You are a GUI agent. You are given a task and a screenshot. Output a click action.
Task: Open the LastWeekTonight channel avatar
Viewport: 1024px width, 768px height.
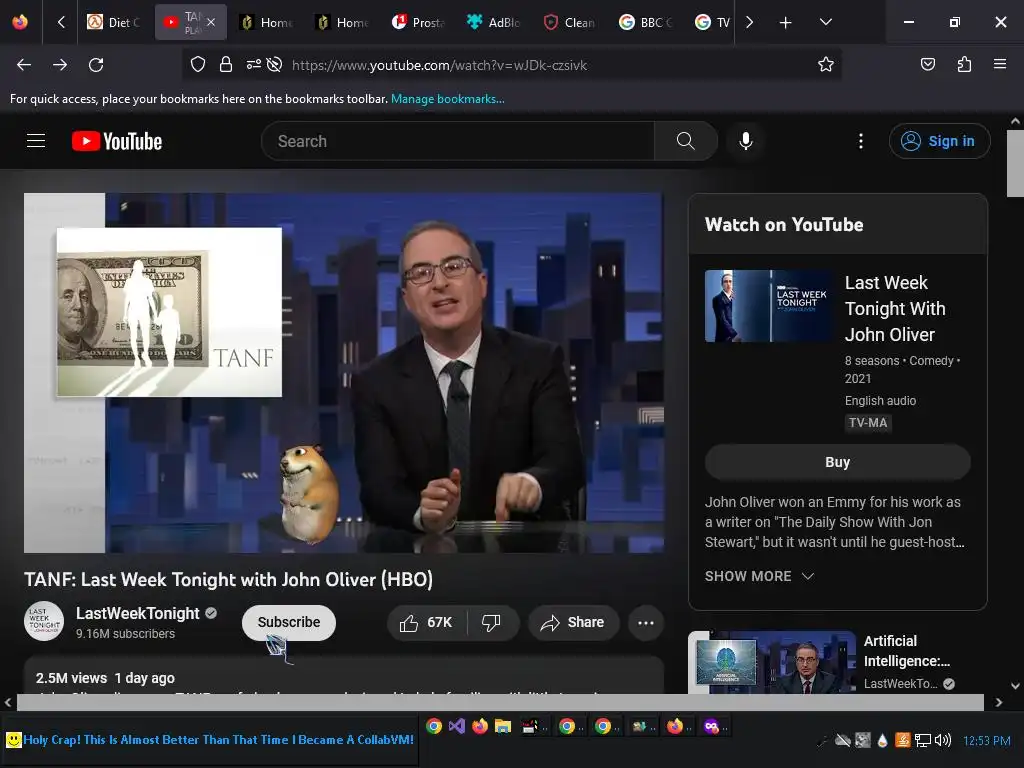44,621
